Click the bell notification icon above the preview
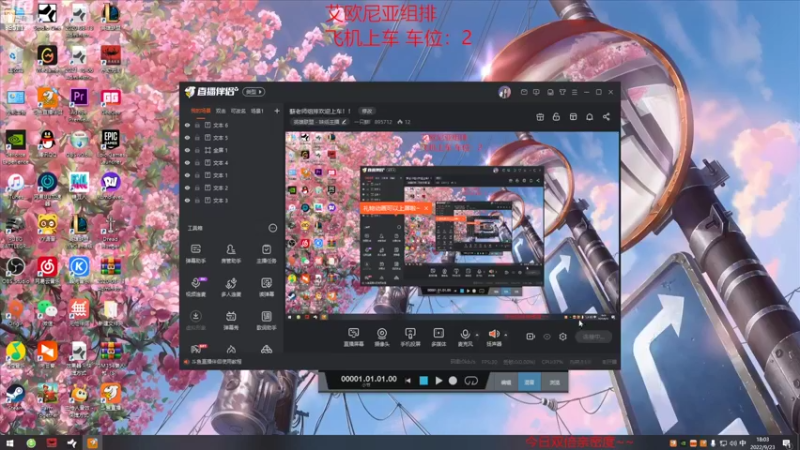 pos(589,117)
